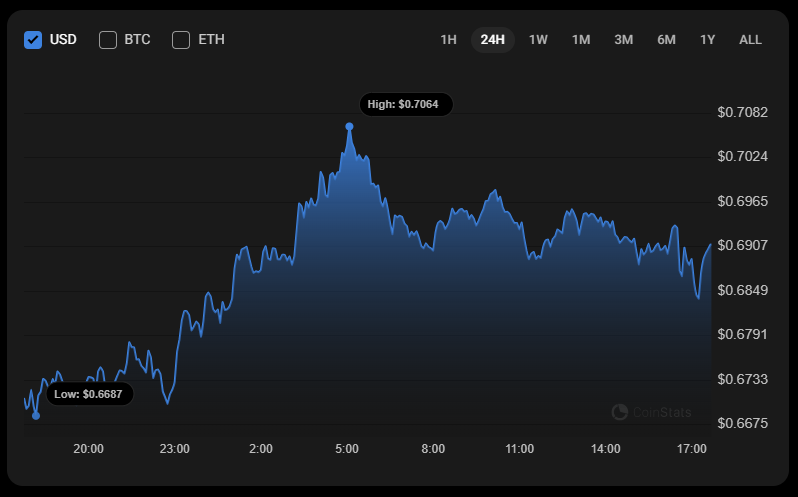Click the Low: $0.6687 label
Screen dimensions: 798x497
point(90,394)
